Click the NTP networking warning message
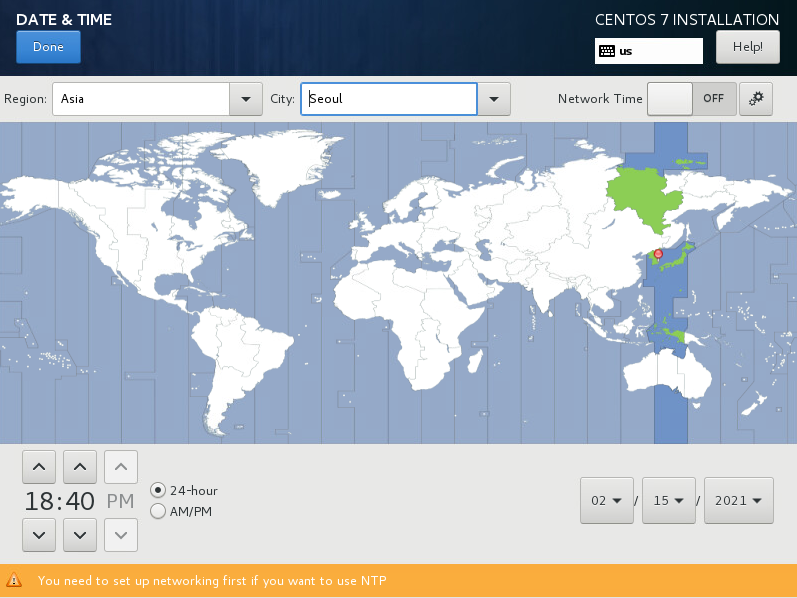 (212, 580)
